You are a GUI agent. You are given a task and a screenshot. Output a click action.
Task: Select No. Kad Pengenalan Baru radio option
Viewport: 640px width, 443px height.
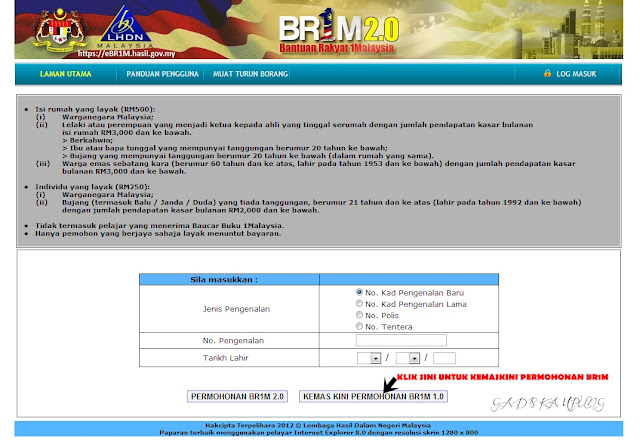pyautogui.click(x=359, y=292)
